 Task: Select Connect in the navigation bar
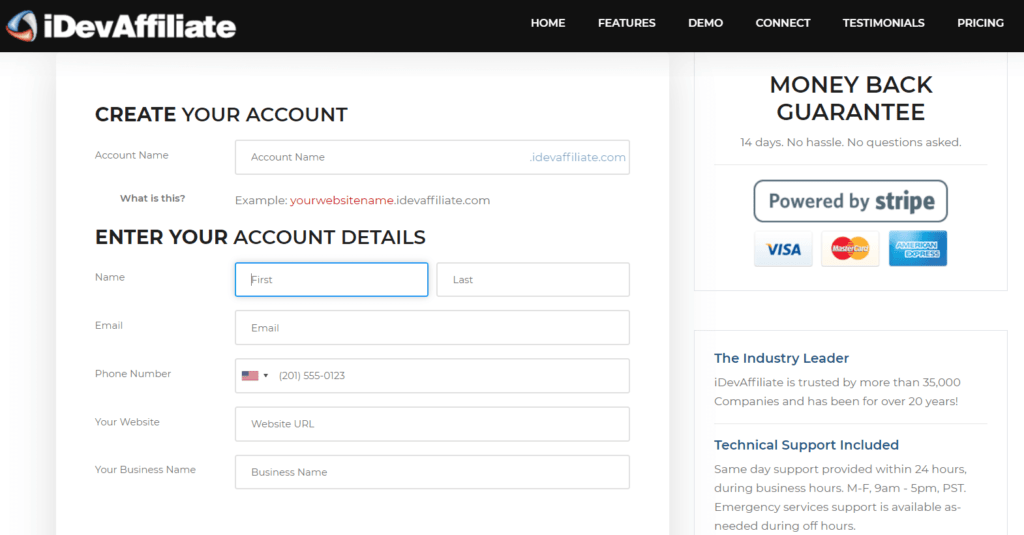tap(783, 23)
